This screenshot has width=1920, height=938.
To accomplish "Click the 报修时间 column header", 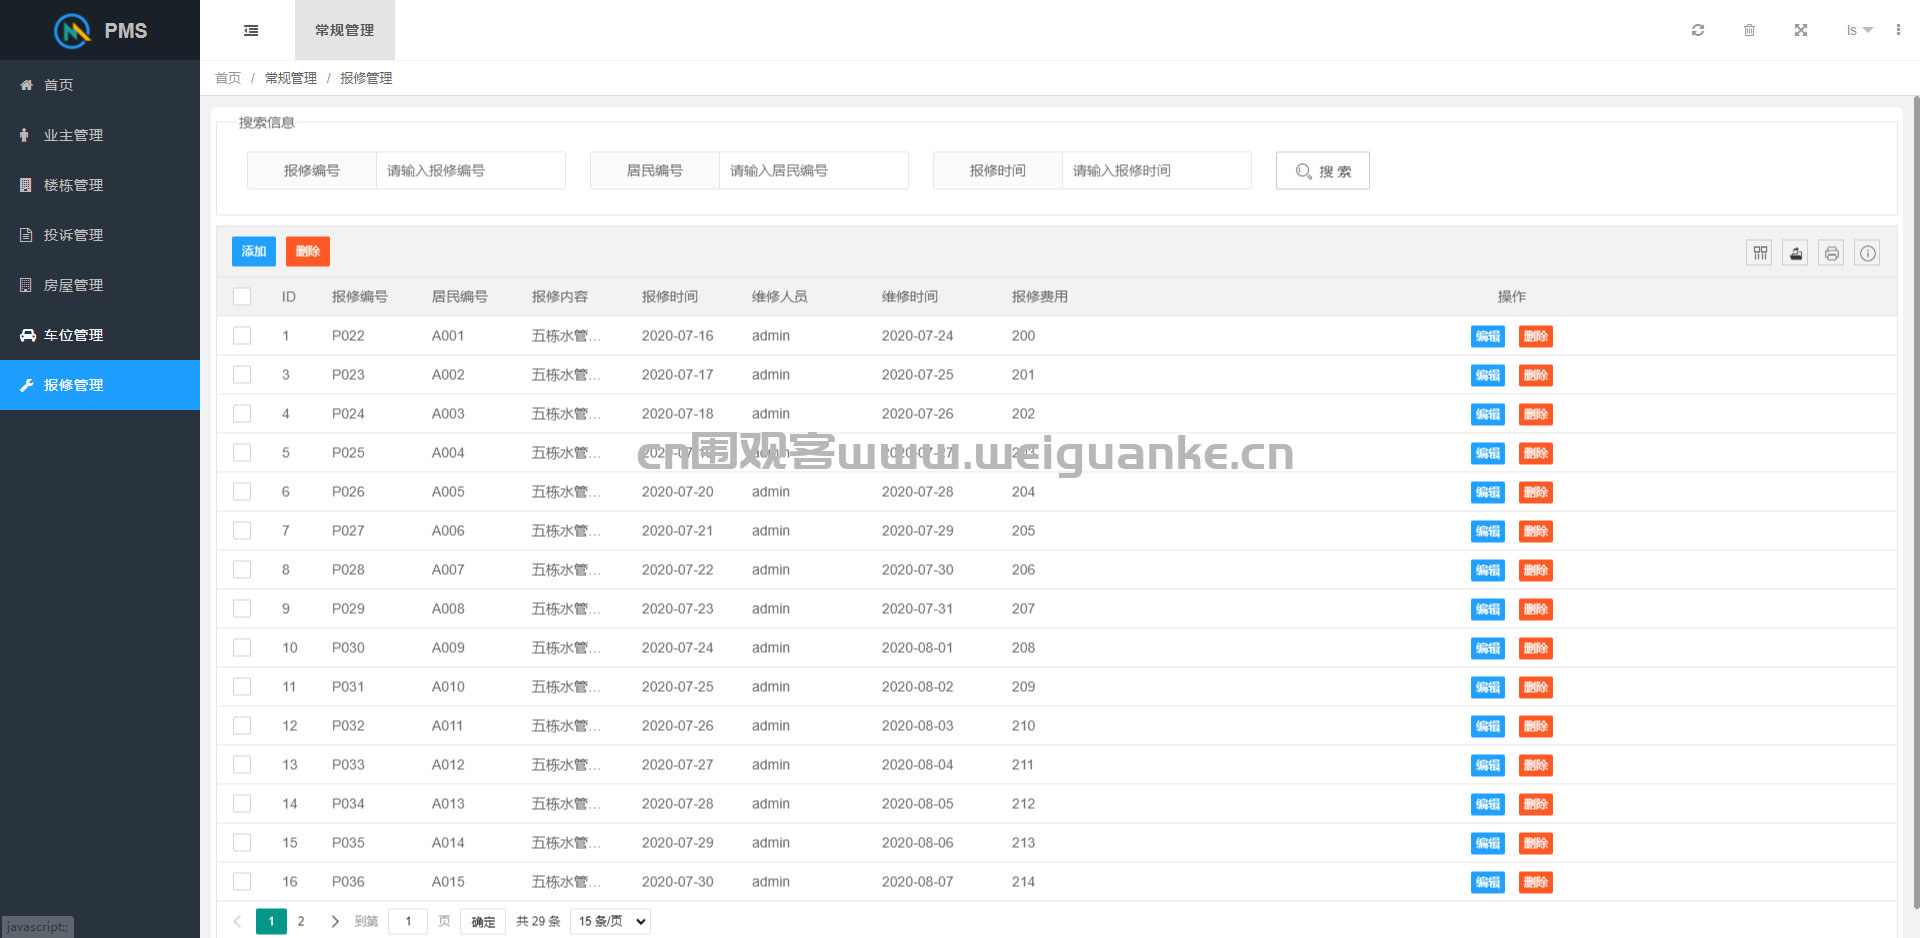I will tap(670, 297).
